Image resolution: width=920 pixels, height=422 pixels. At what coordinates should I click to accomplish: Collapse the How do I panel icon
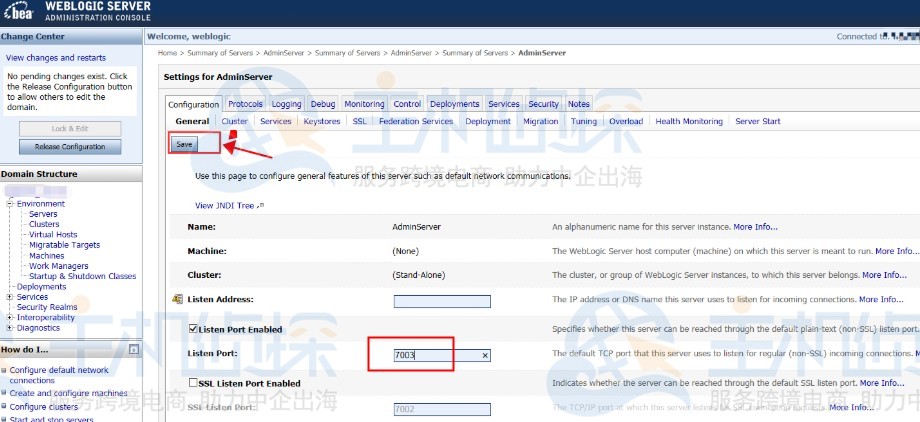tap(134, 349)
